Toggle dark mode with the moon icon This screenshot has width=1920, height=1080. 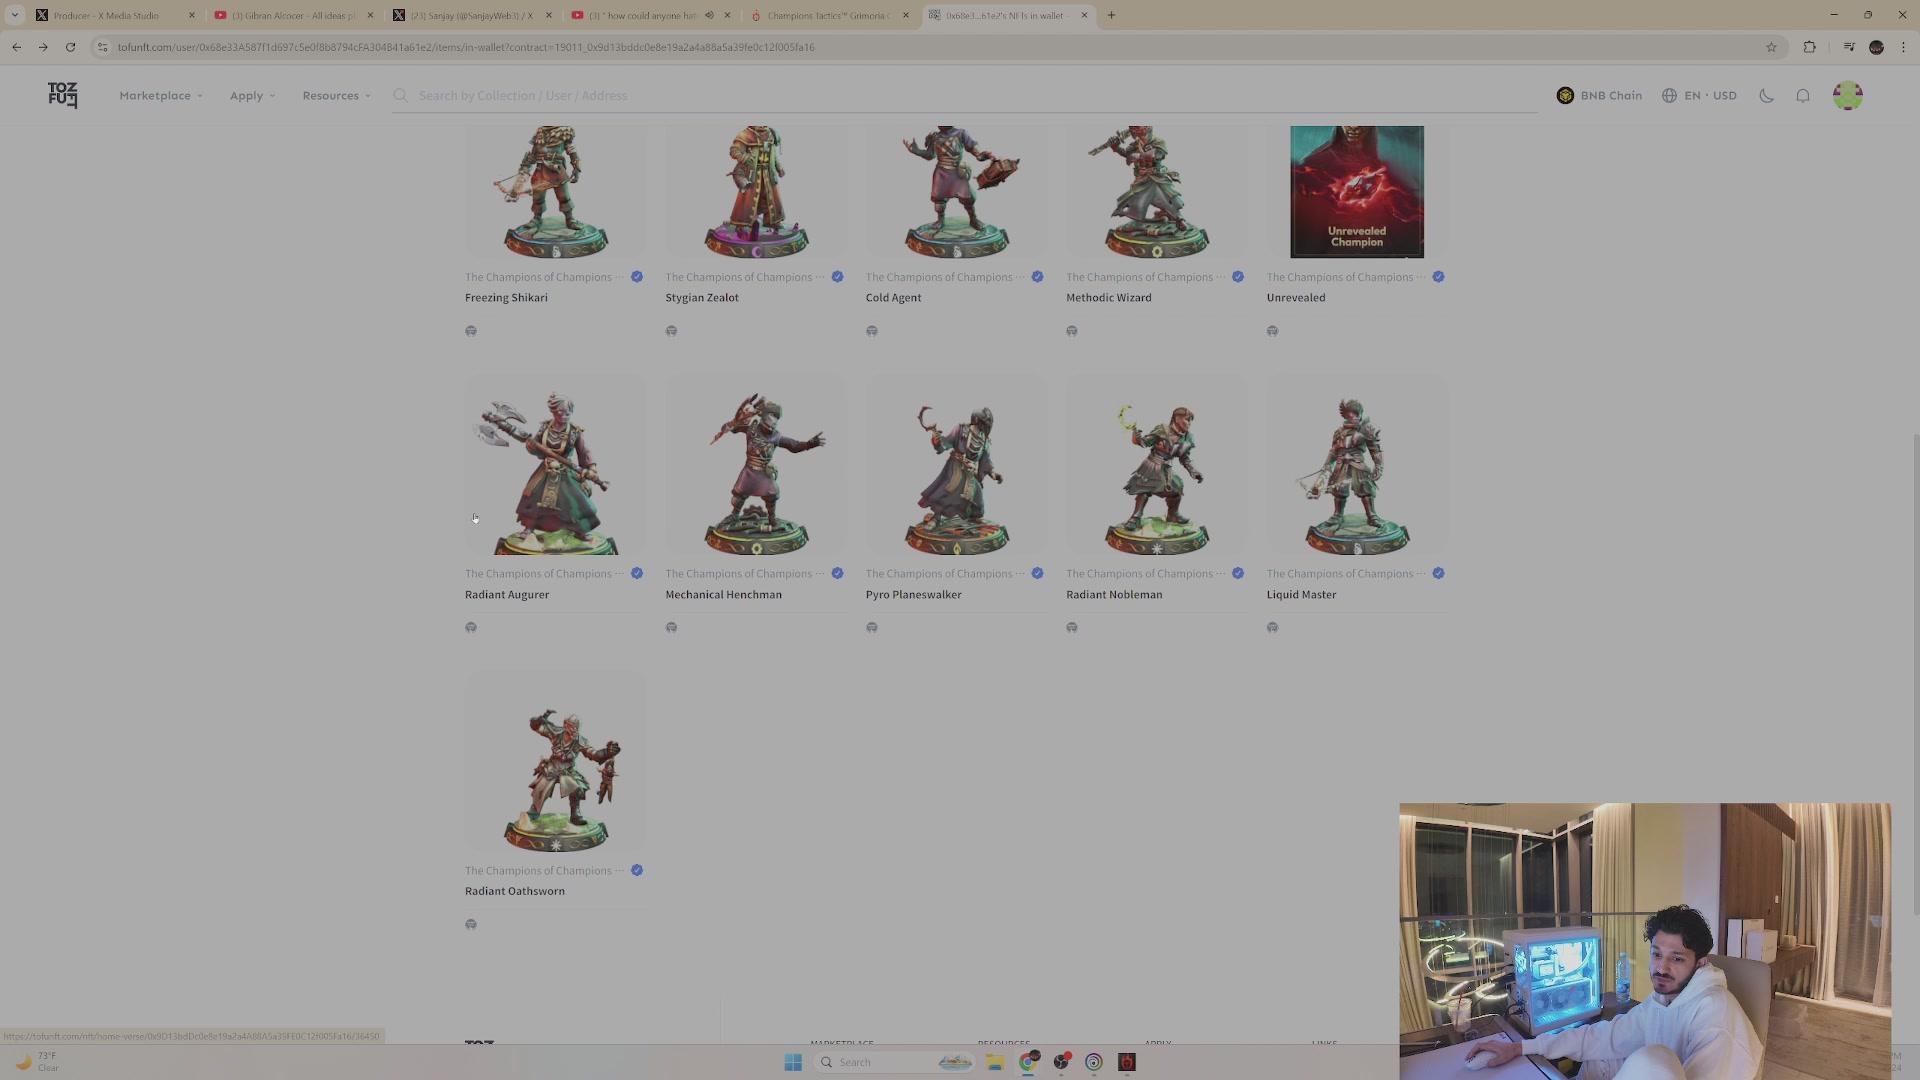coord(1766,96)
